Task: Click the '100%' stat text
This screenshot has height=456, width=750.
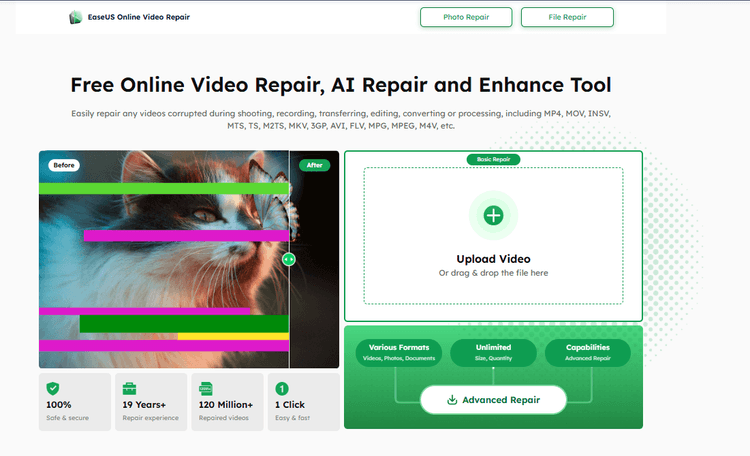Action: (59, 405)
